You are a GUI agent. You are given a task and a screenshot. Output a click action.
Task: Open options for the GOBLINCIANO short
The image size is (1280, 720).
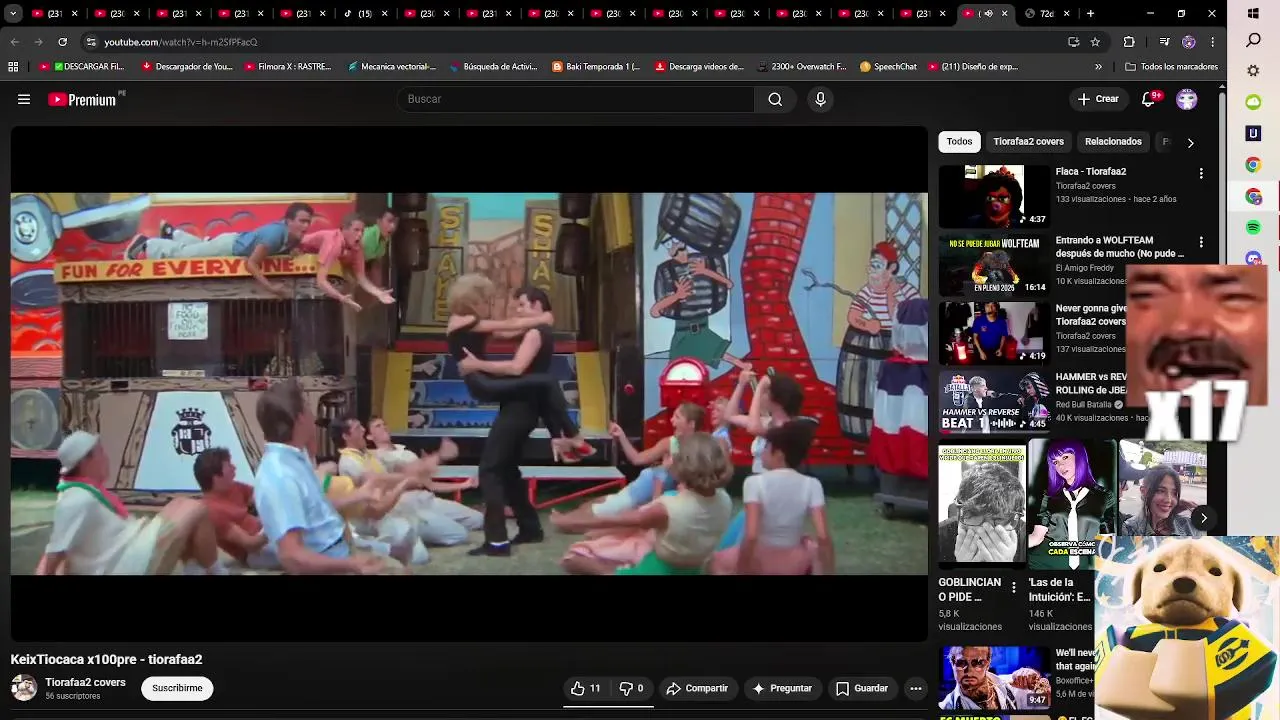(1014, 588)
